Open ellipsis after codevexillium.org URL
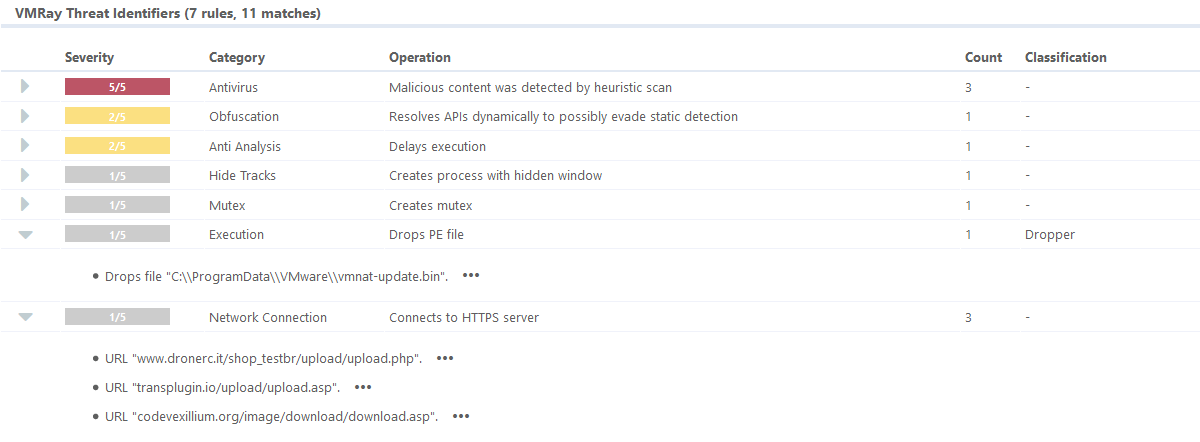This screenshot has width=1200, height=442. tap(461, 416)
